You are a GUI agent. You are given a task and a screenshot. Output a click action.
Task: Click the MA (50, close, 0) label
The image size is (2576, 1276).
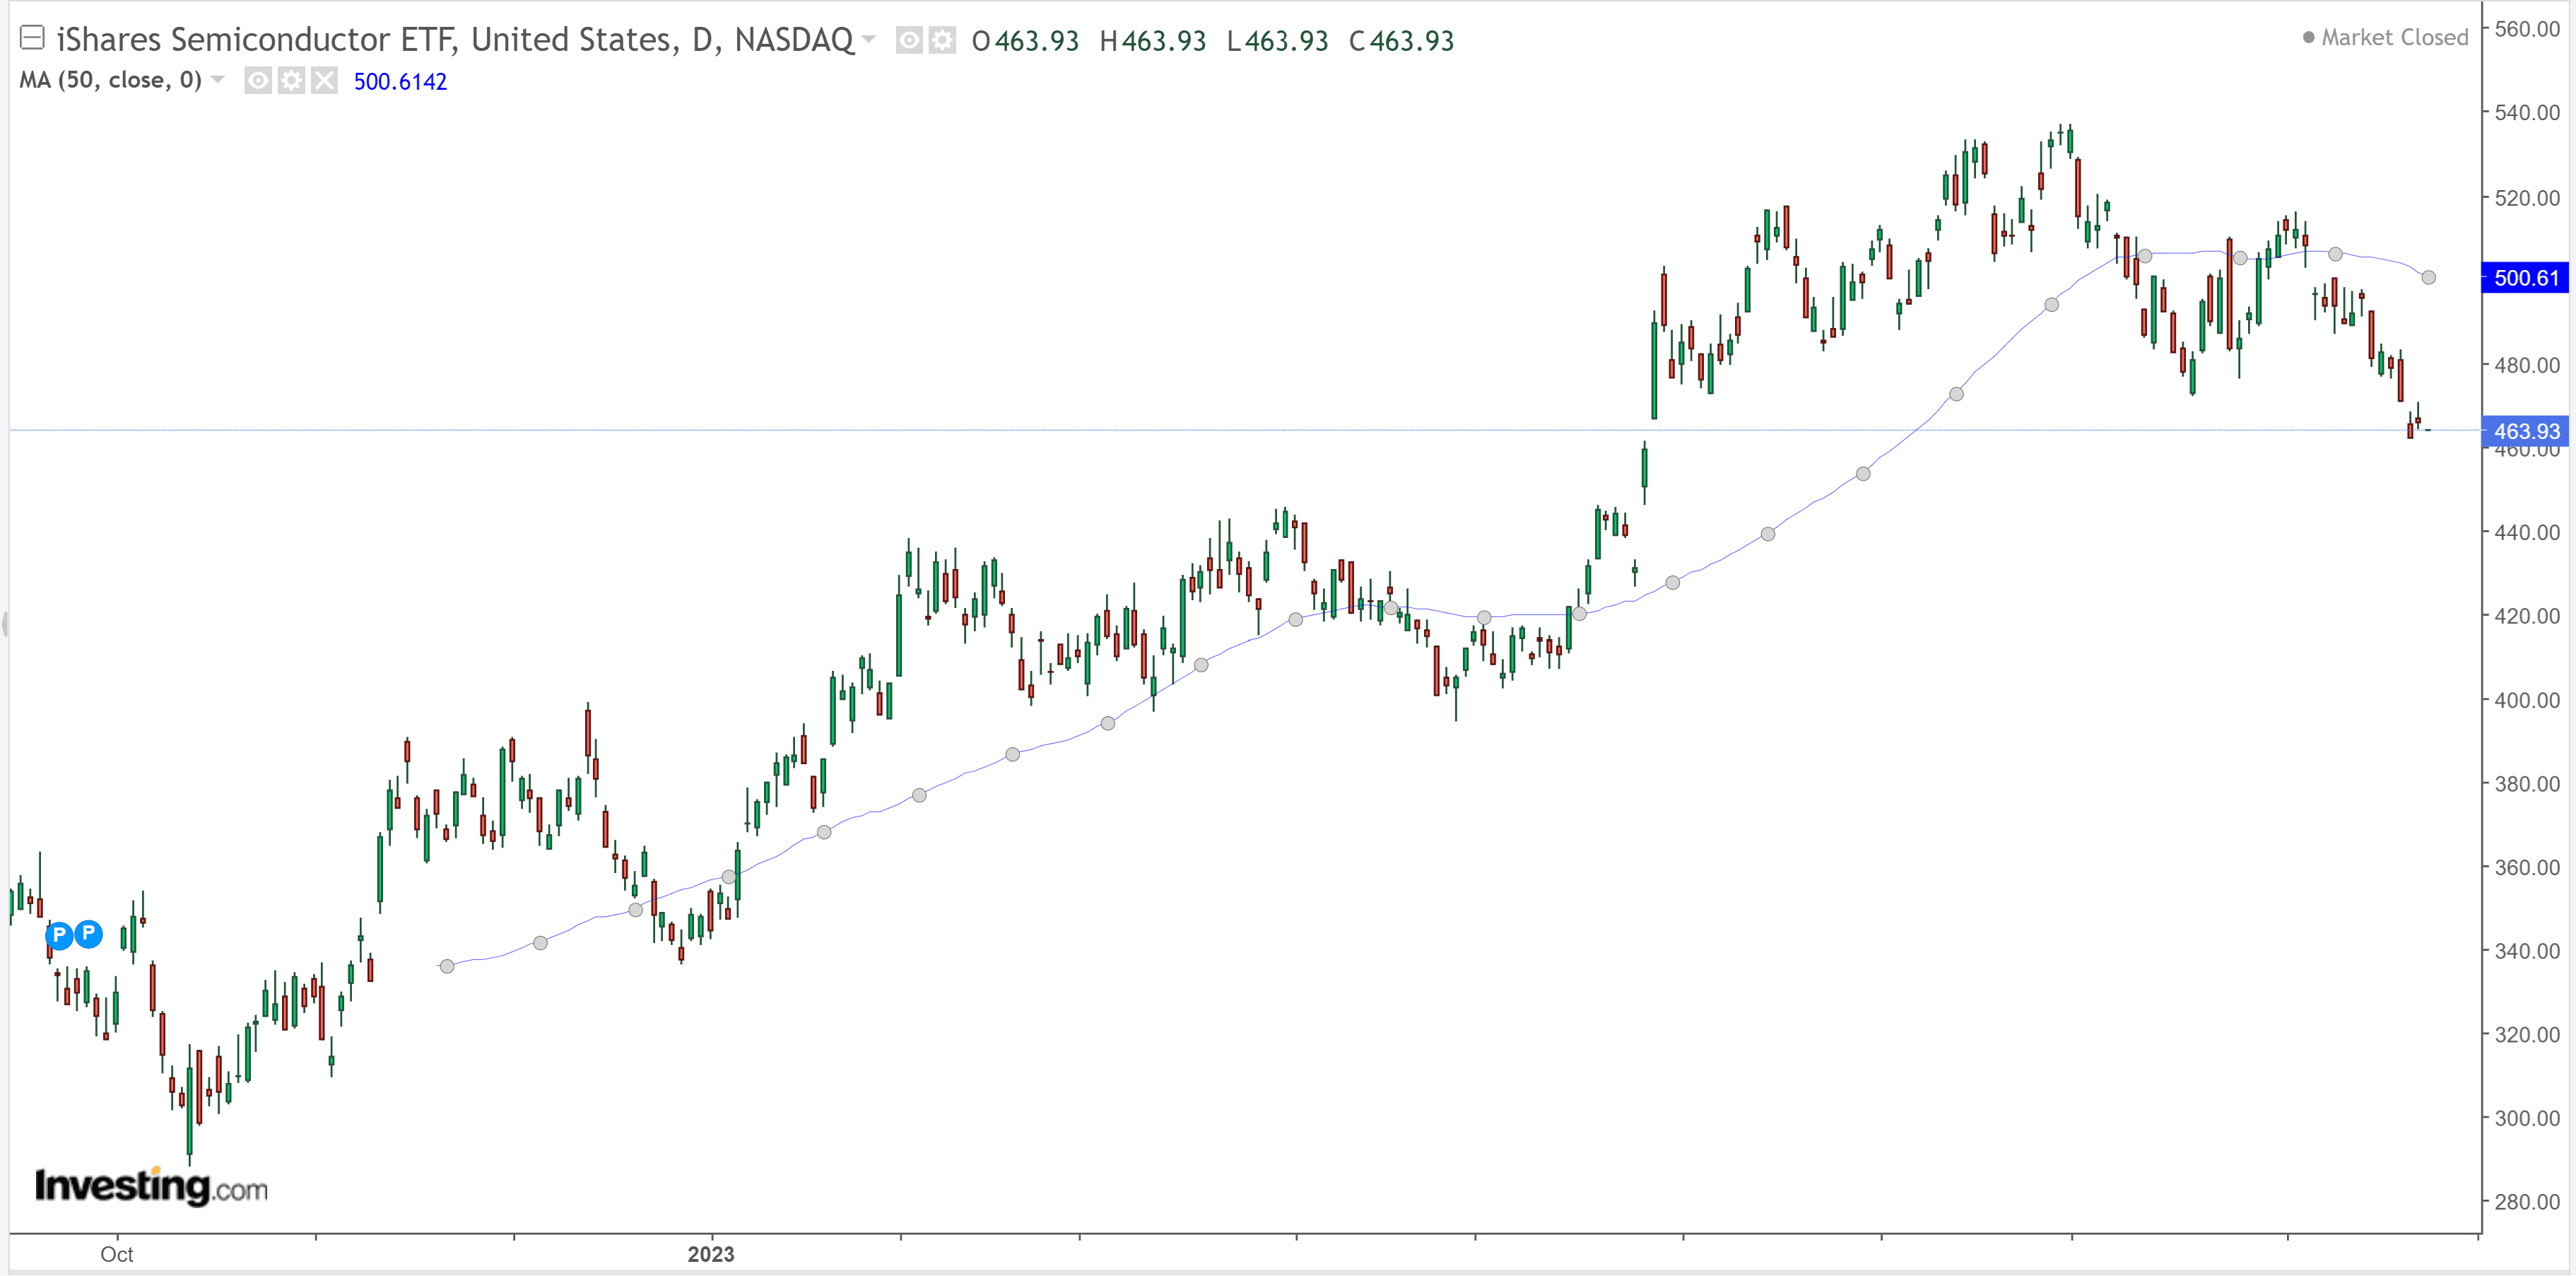110,80
